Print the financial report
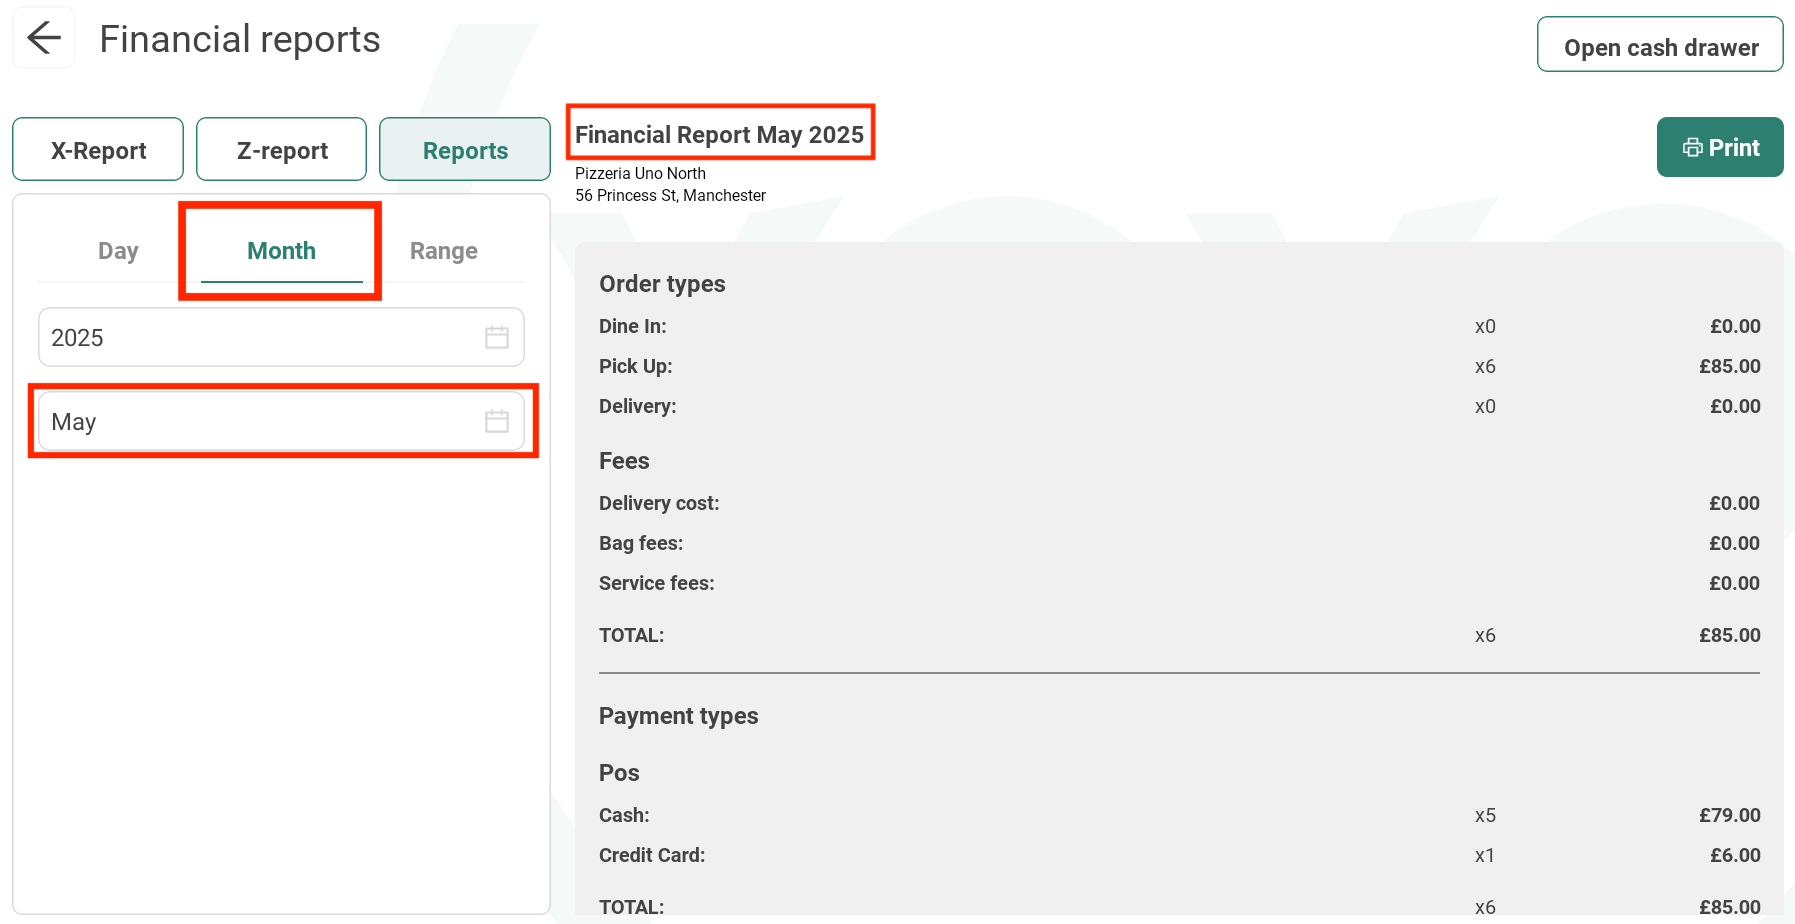 (x=1719, y=148)
